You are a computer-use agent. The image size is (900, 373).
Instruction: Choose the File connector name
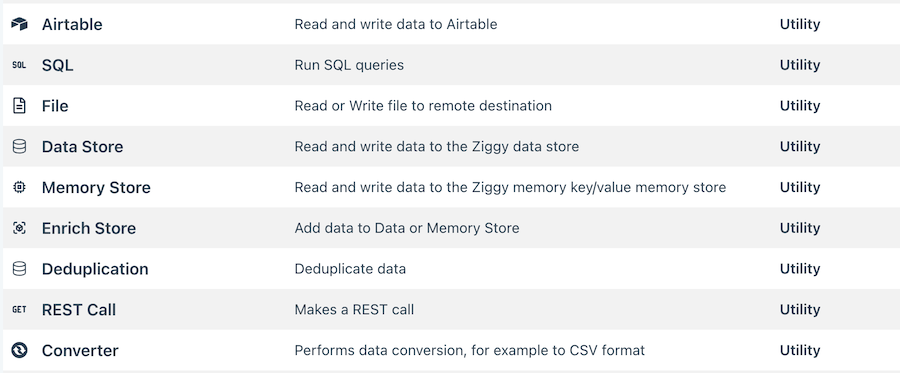pyautogui.click(x=55, y=106)
